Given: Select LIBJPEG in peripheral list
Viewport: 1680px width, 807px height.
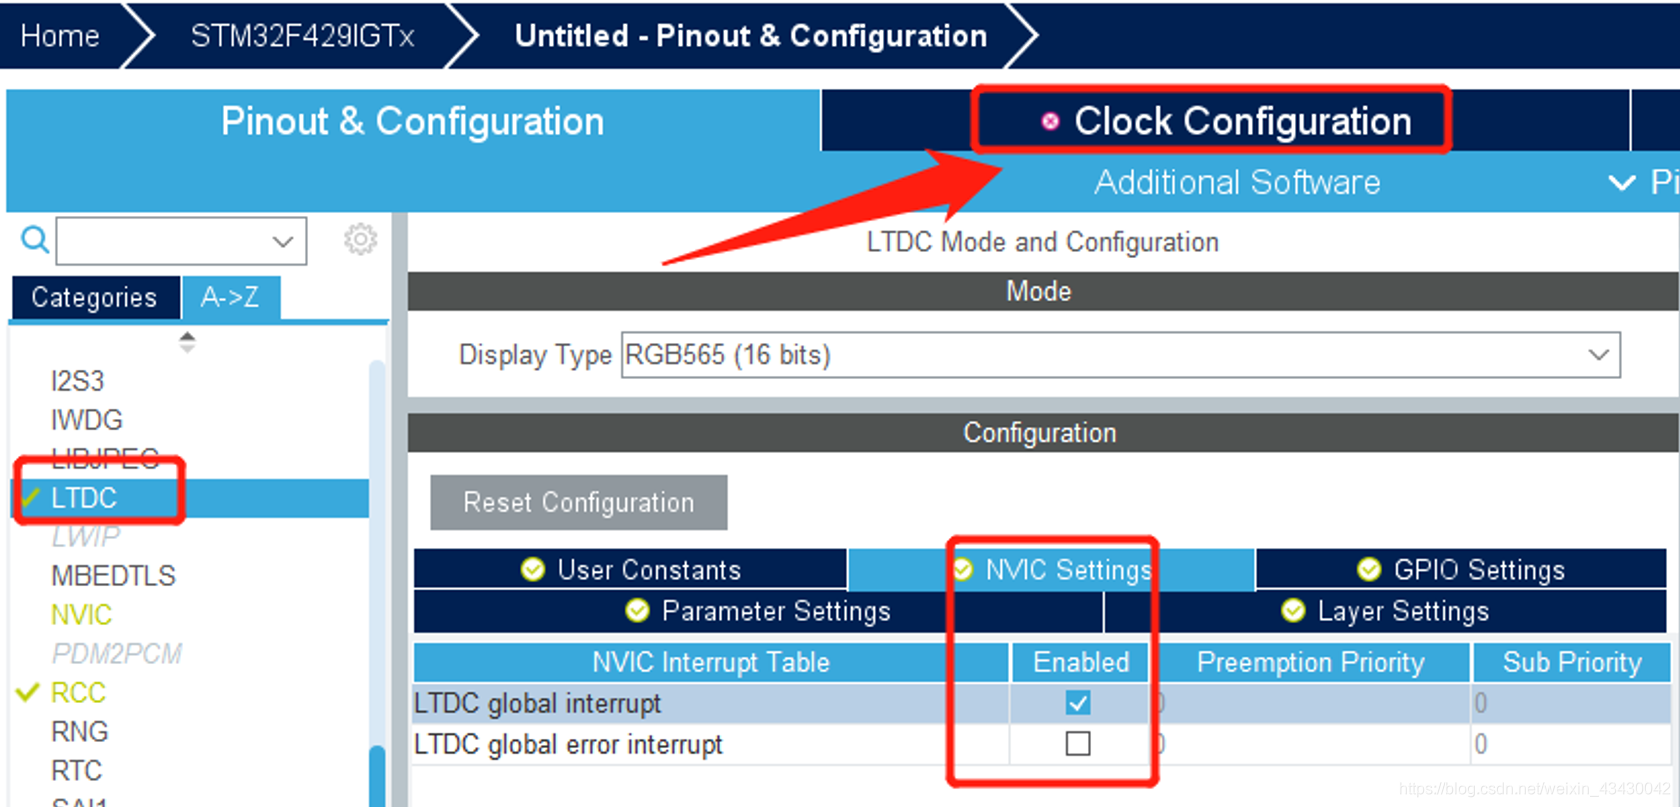Looking at the screenshot, I should tap(105, 459).
